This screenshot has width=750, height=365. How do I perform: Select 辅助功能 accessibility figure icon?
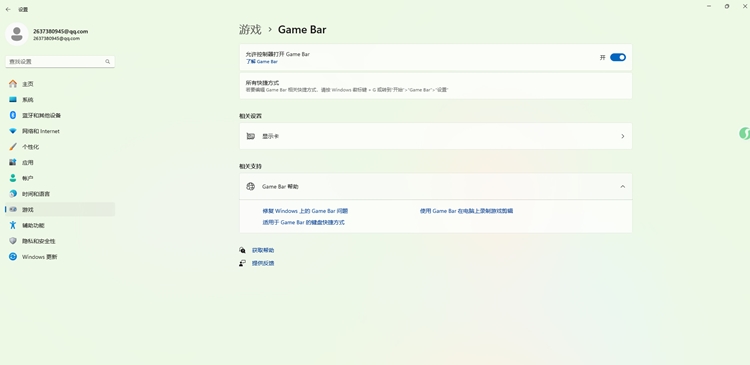[x=13, y=225]
